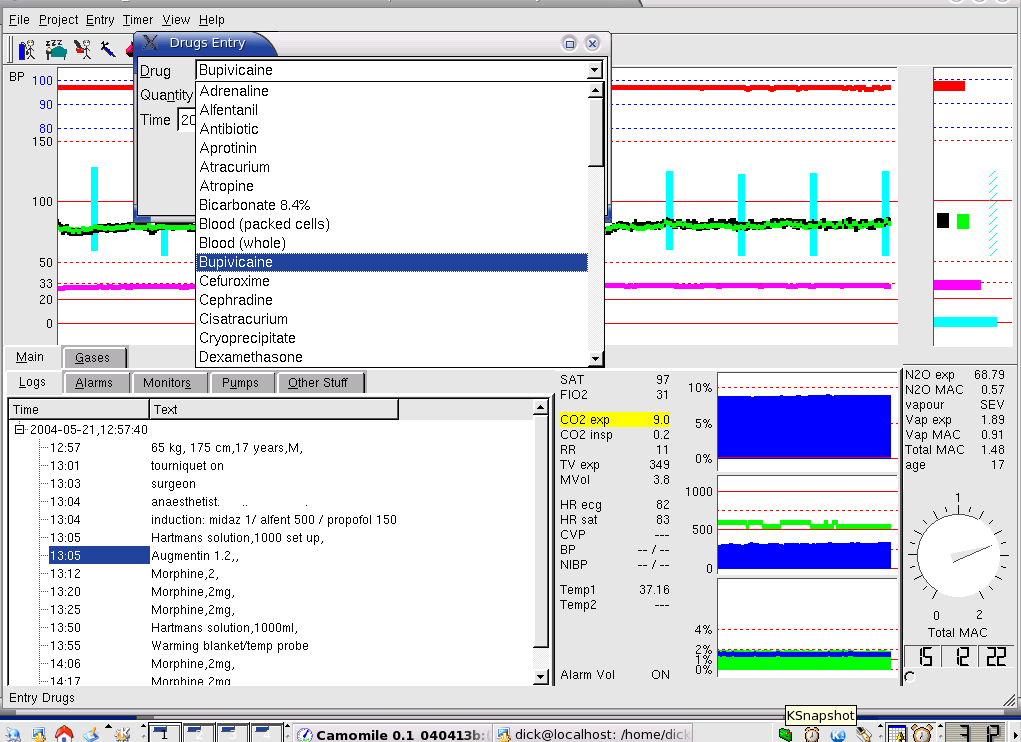Viewport: 1021px width, 742px height.
Task: Click the syringe drug entry icon
Action: [x=108, y=49]
